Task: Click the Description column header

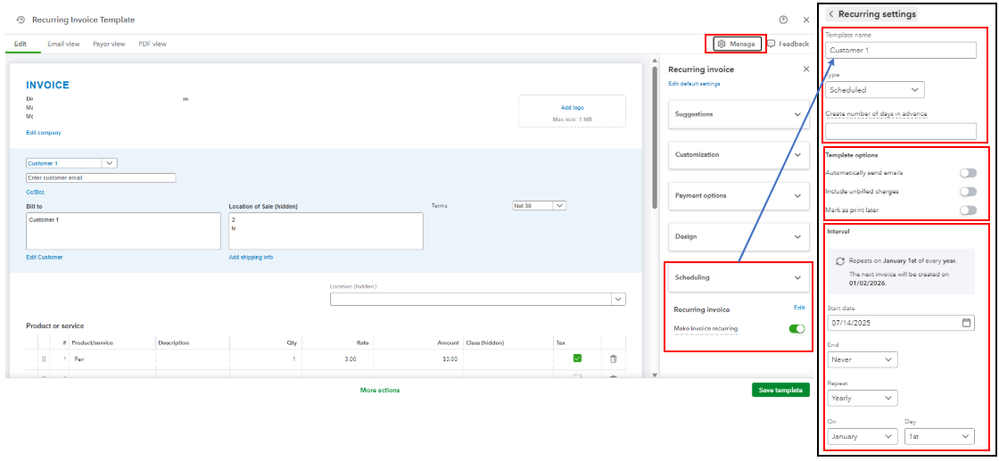Action: (173, 343)
